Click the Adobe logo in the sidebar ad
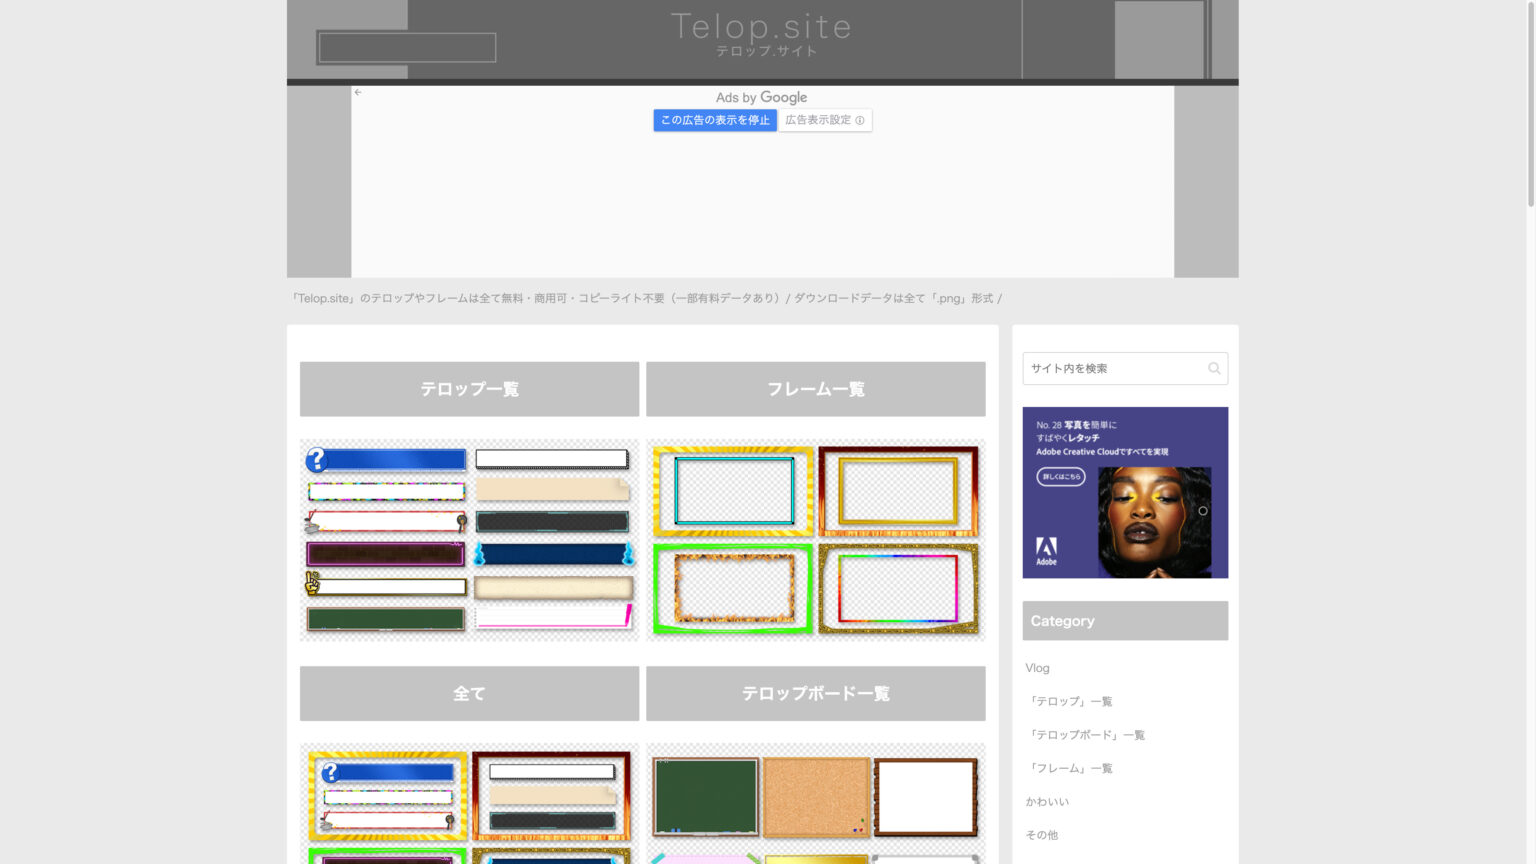The image size is (1536, 864). point(1046,550)
